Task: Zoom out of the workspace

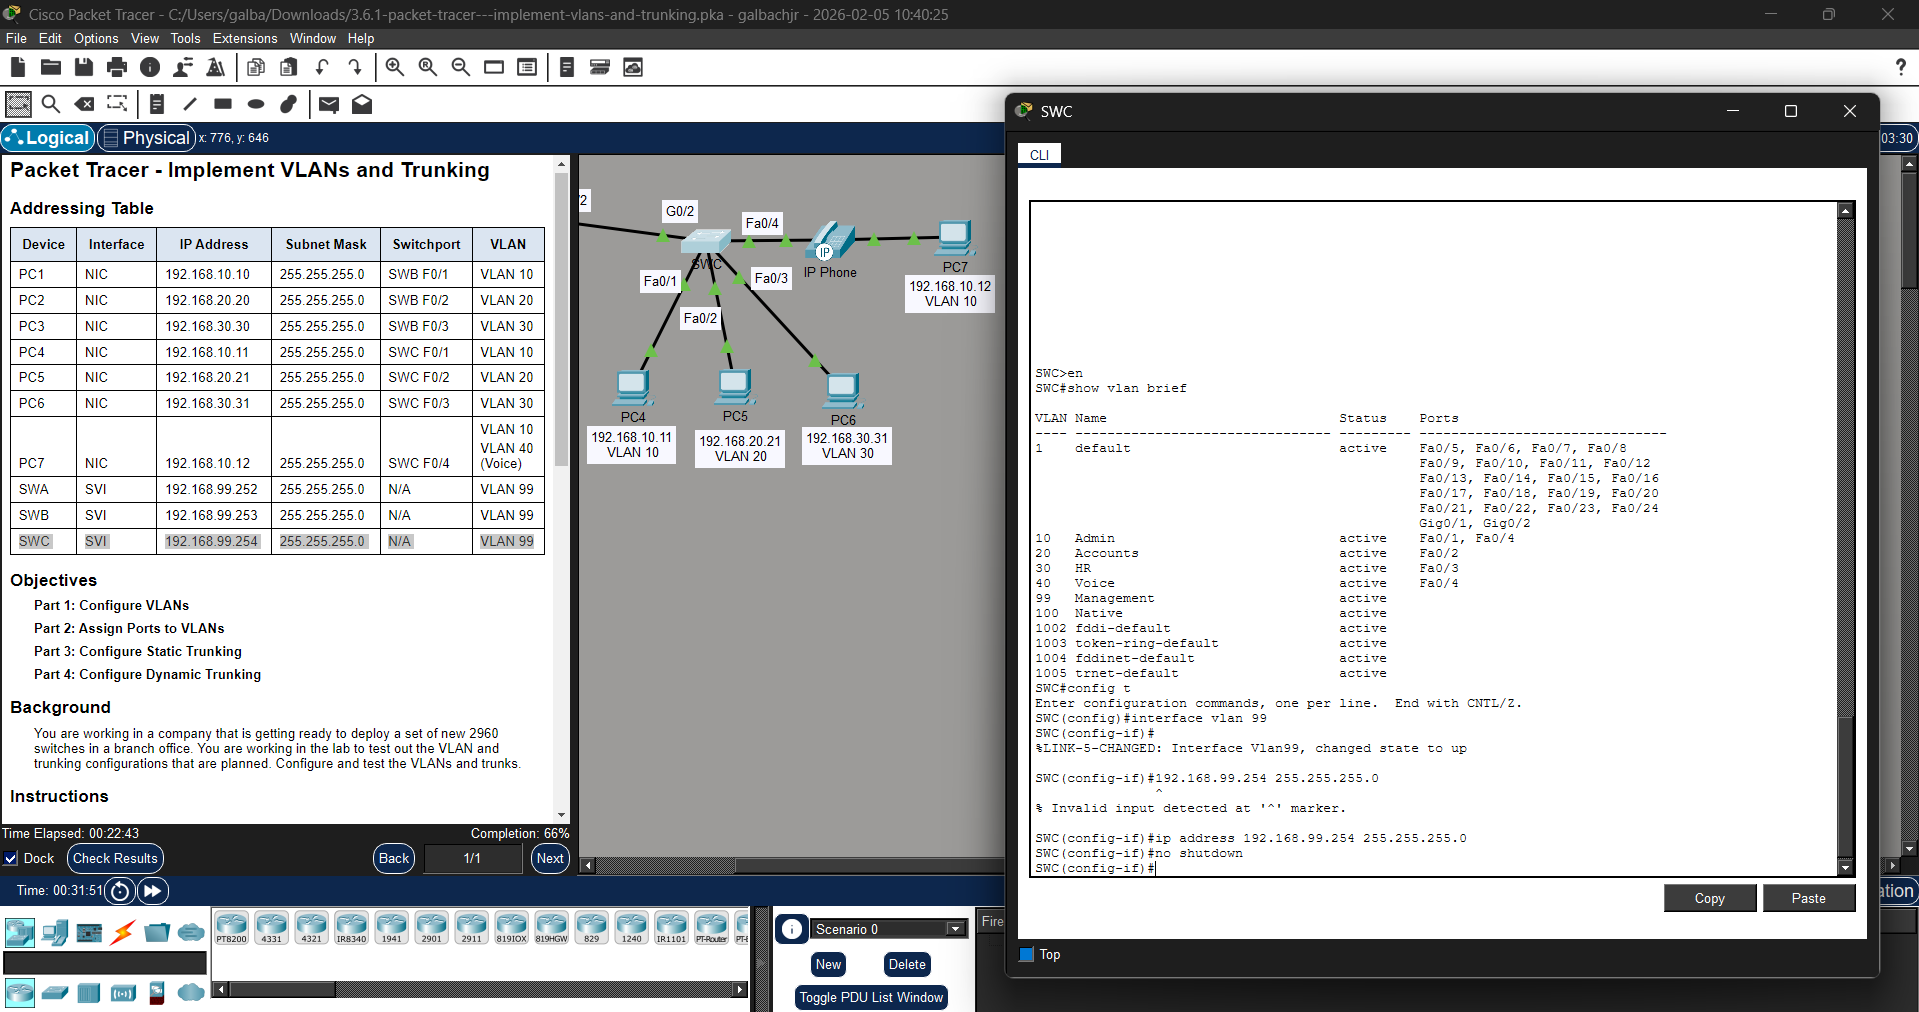Action: coord(461,67)
